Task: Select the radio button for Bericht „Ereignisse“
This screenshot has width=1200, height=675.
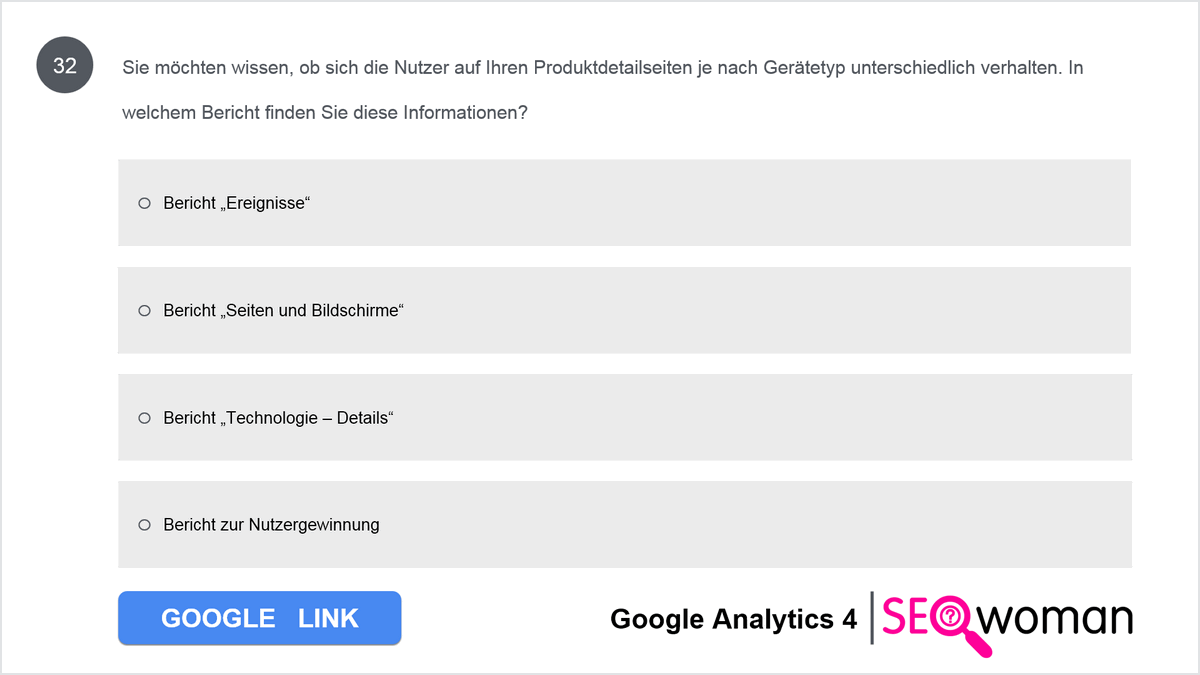Action: (x=144, y=203)
